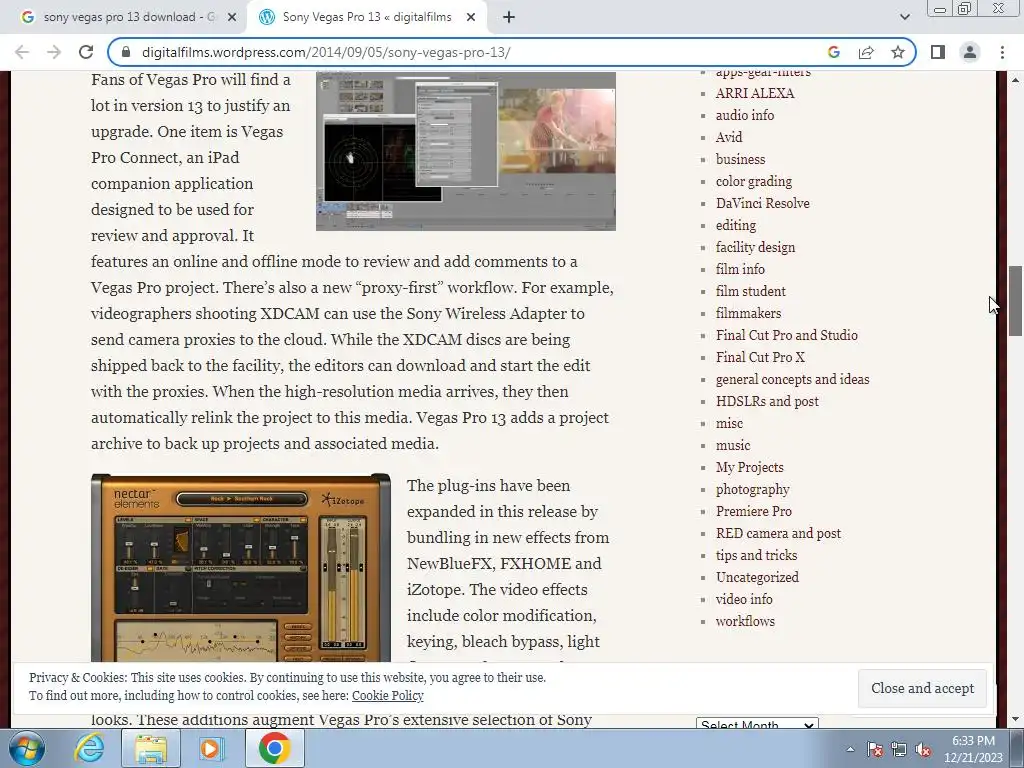
Task: Open the Premiere Pro category
Action: pyautogui.click(x=754, y=511)
